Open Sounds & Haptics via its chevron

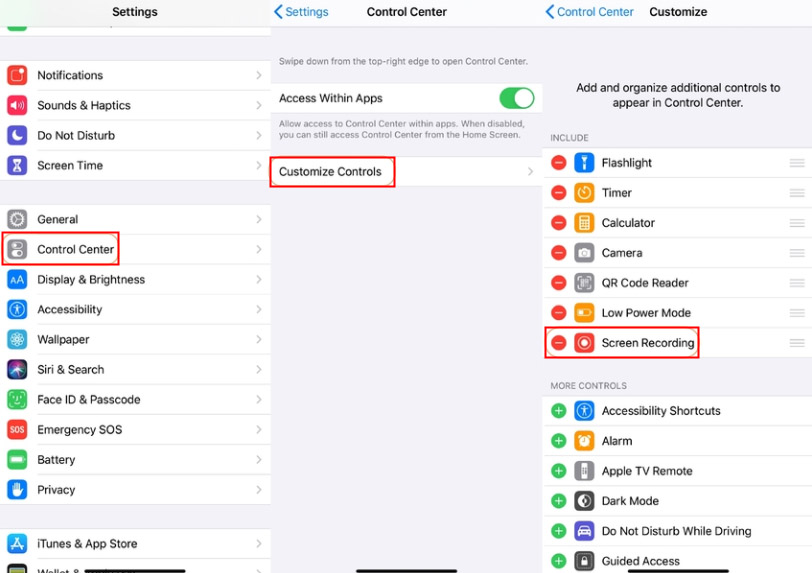259,105
